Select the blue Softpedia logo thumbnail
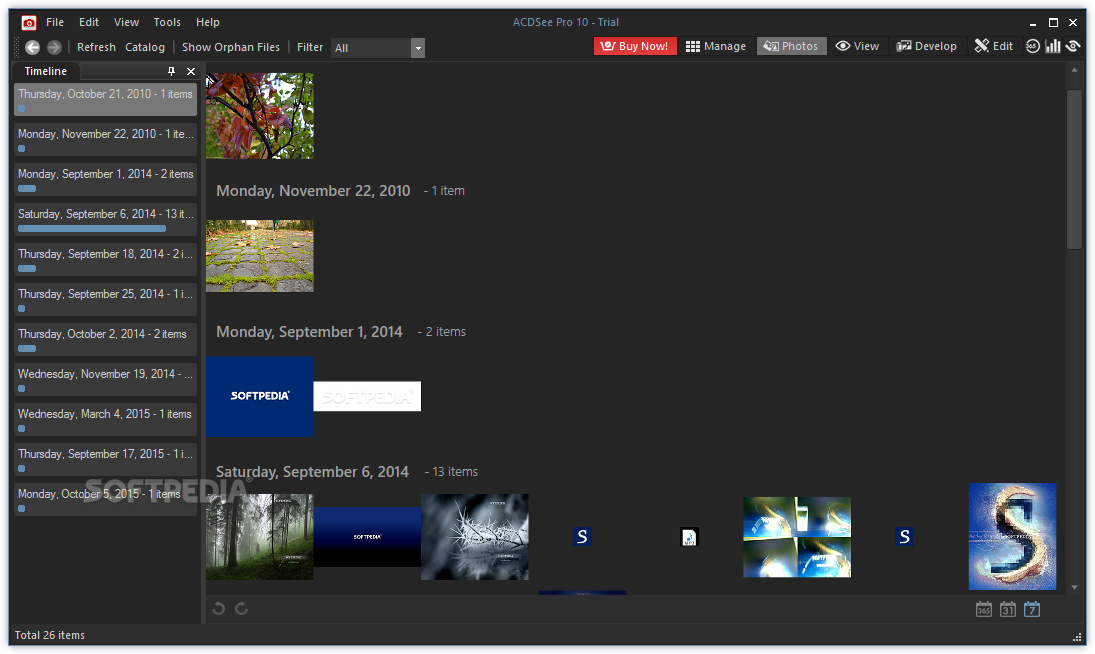 point(260,396)
